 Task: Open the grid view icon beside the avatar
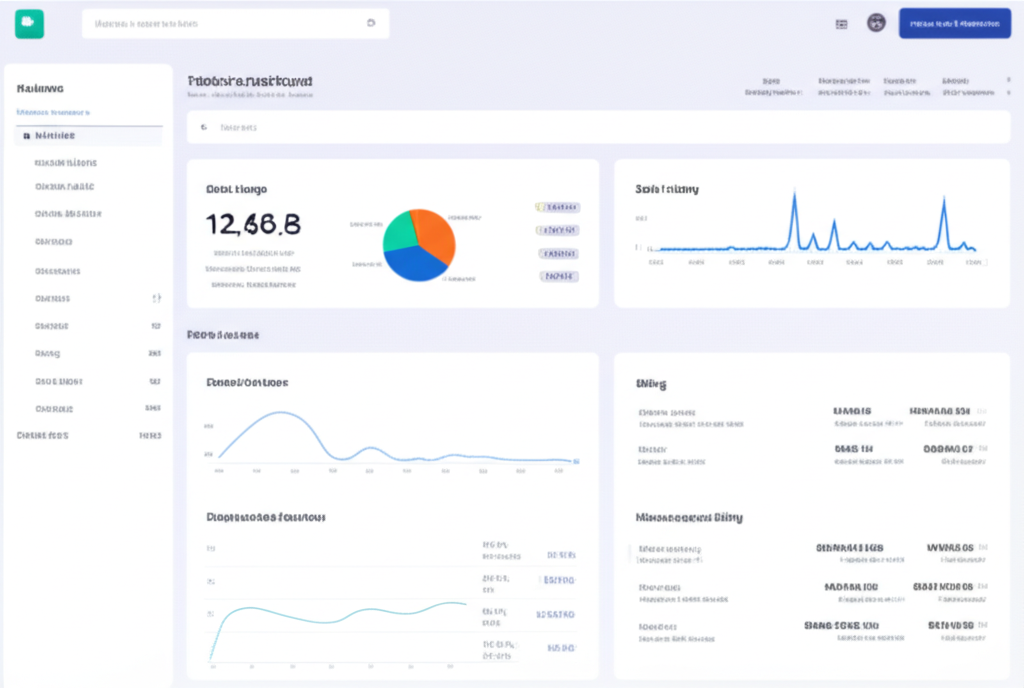click(841, 23)
